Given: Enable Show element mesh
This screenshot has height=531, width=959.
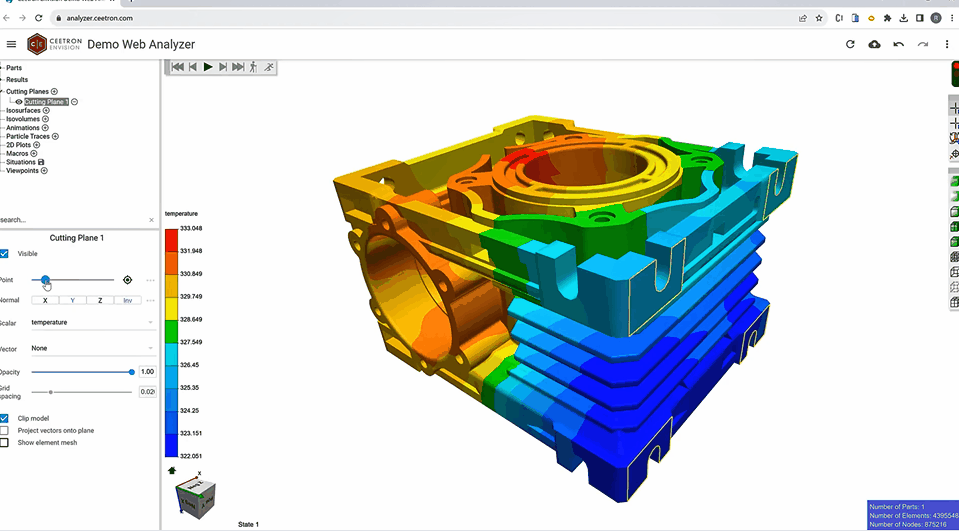Looking at the screenshot, I should click(4, 442).
